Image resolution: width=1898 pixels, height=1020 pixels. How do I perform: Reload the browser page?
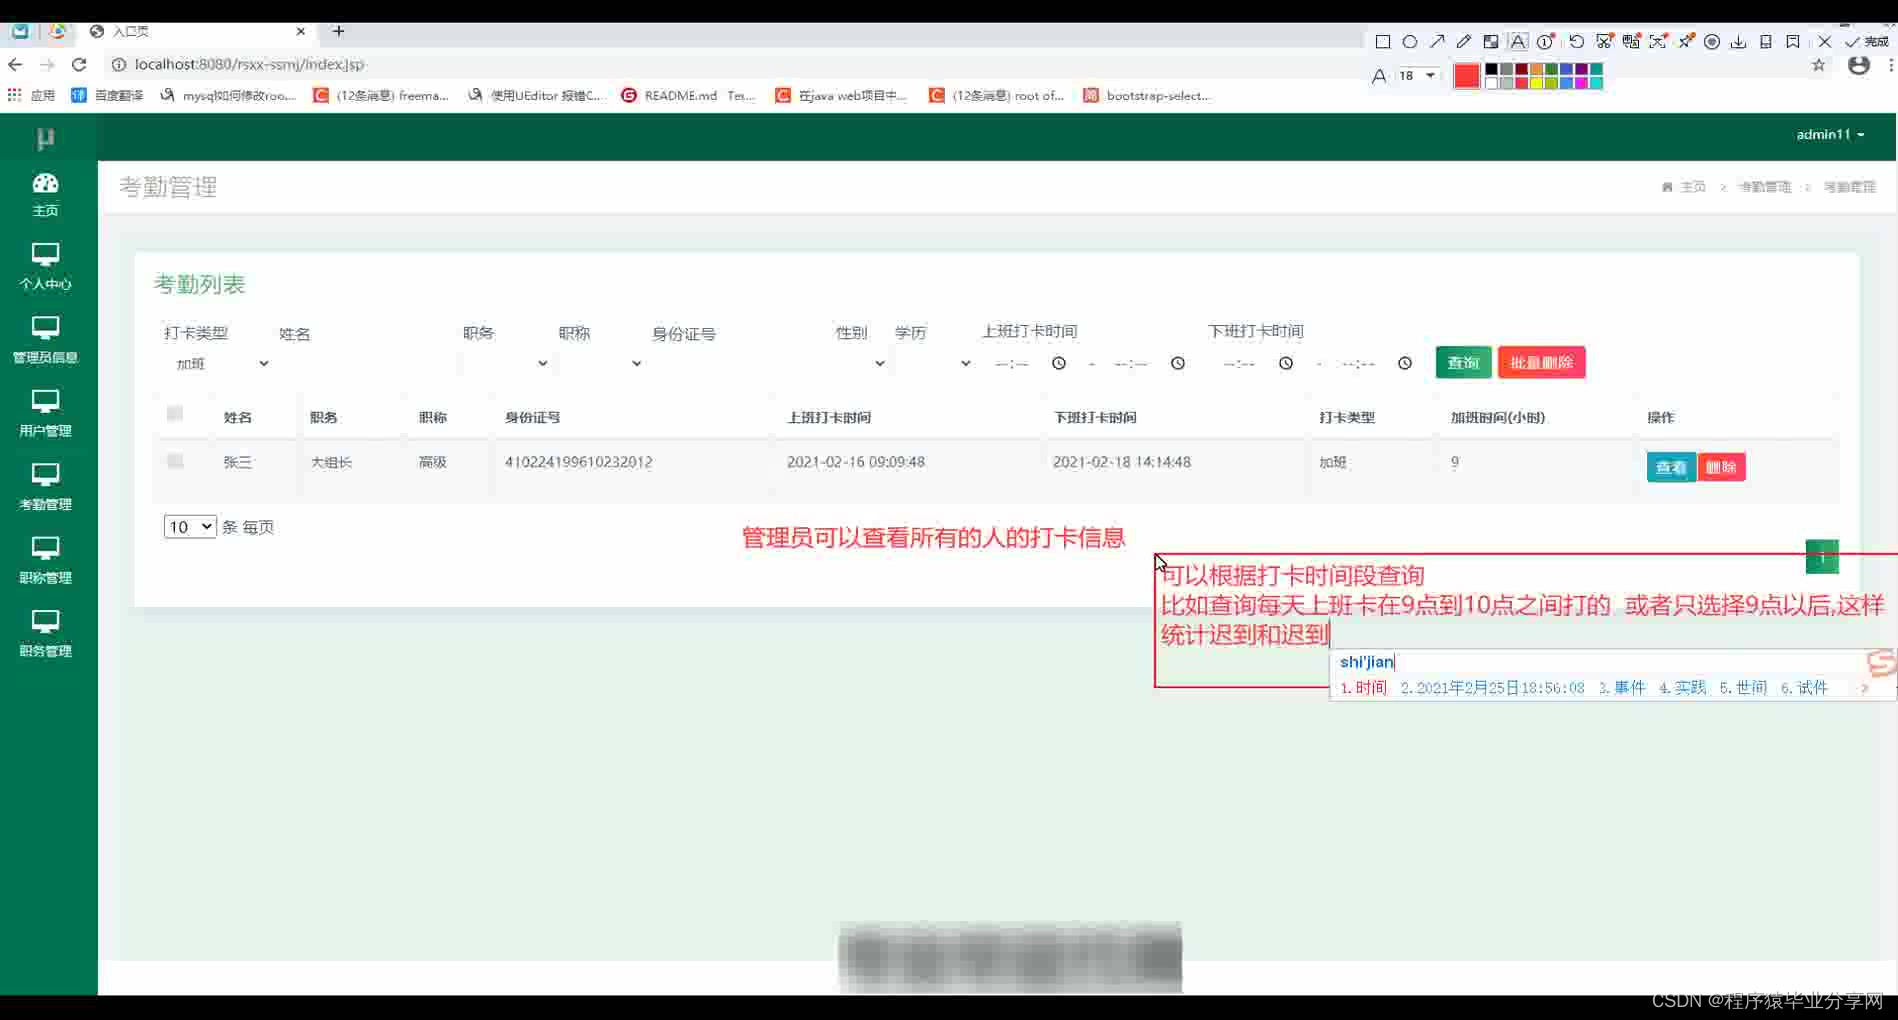pos(79,64)
